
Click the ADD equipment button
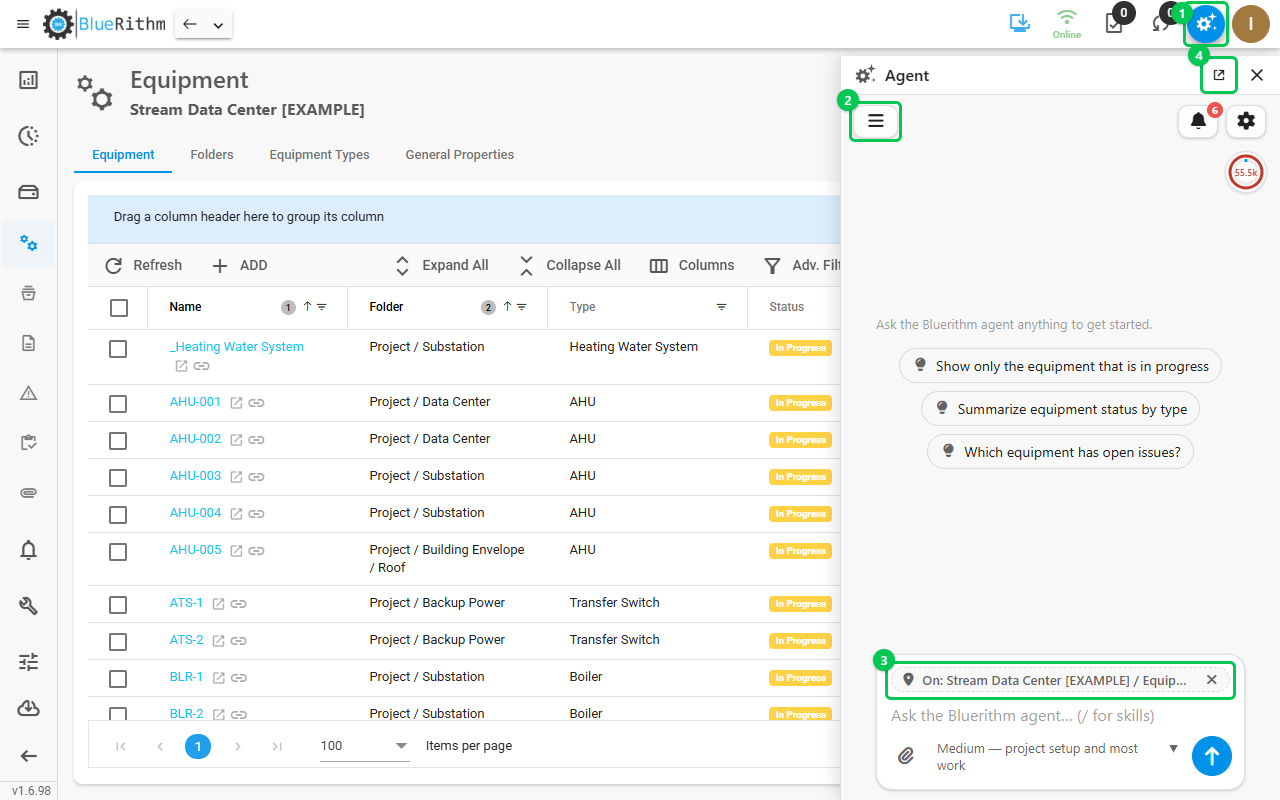click(240, 265)
